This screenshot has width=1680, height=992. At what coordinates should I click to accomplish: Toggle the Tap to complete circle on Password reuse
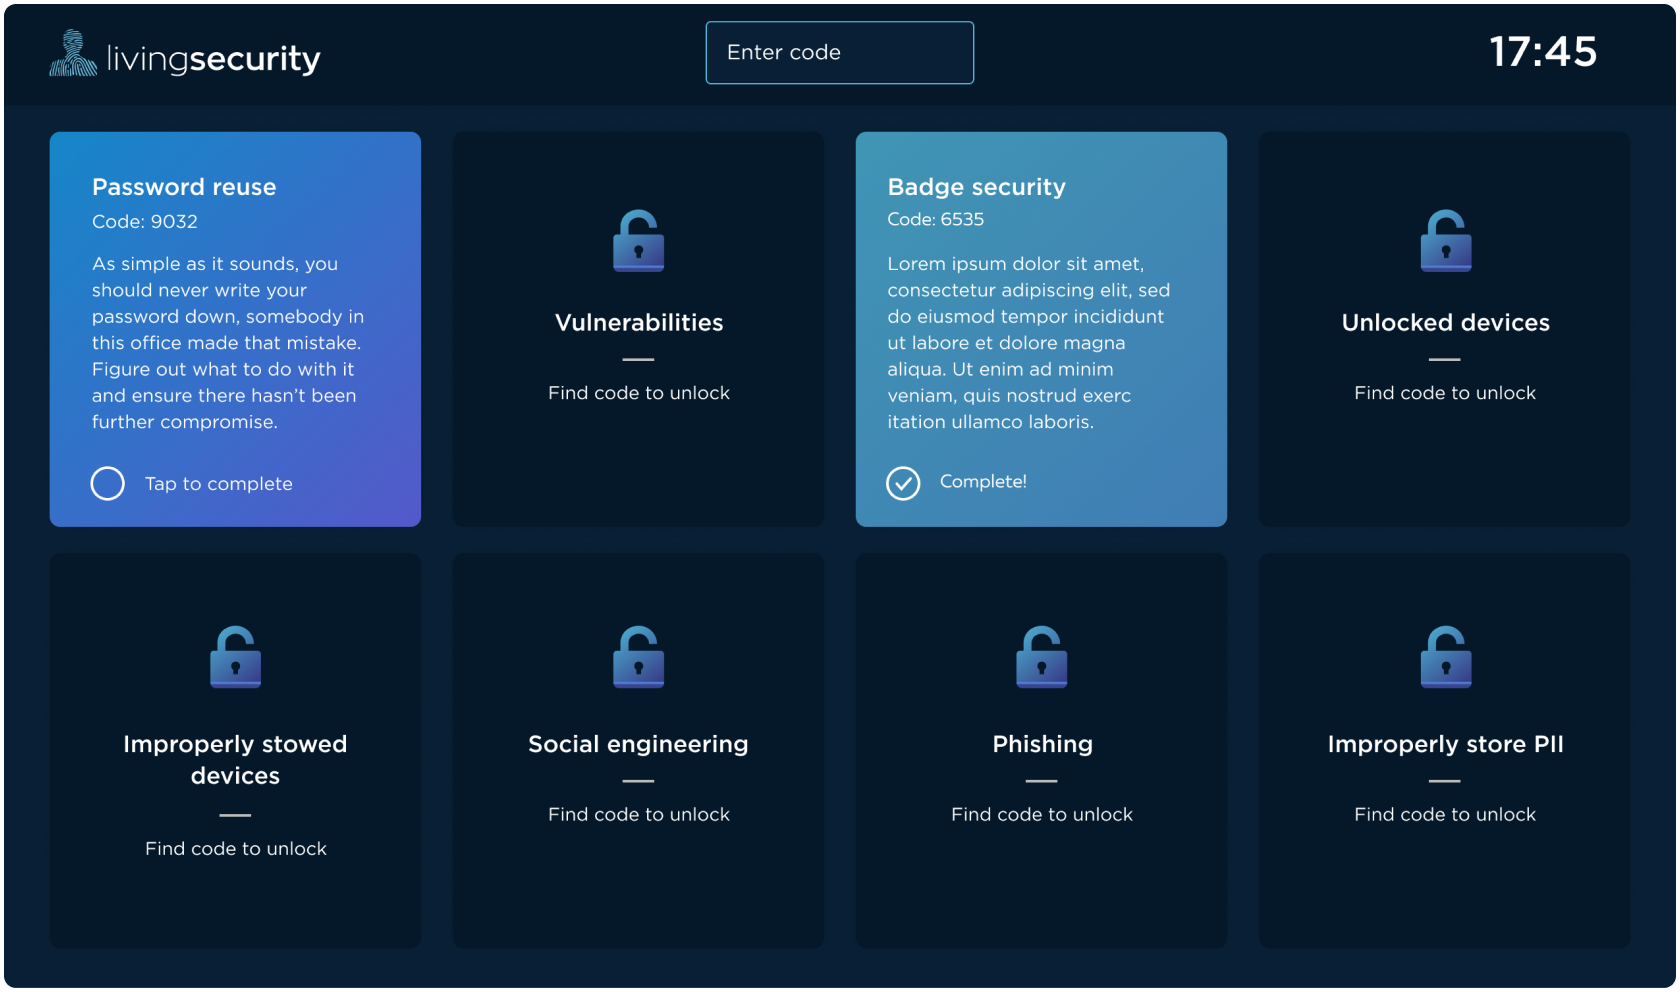pyautogui.click(x=108, y=484)
